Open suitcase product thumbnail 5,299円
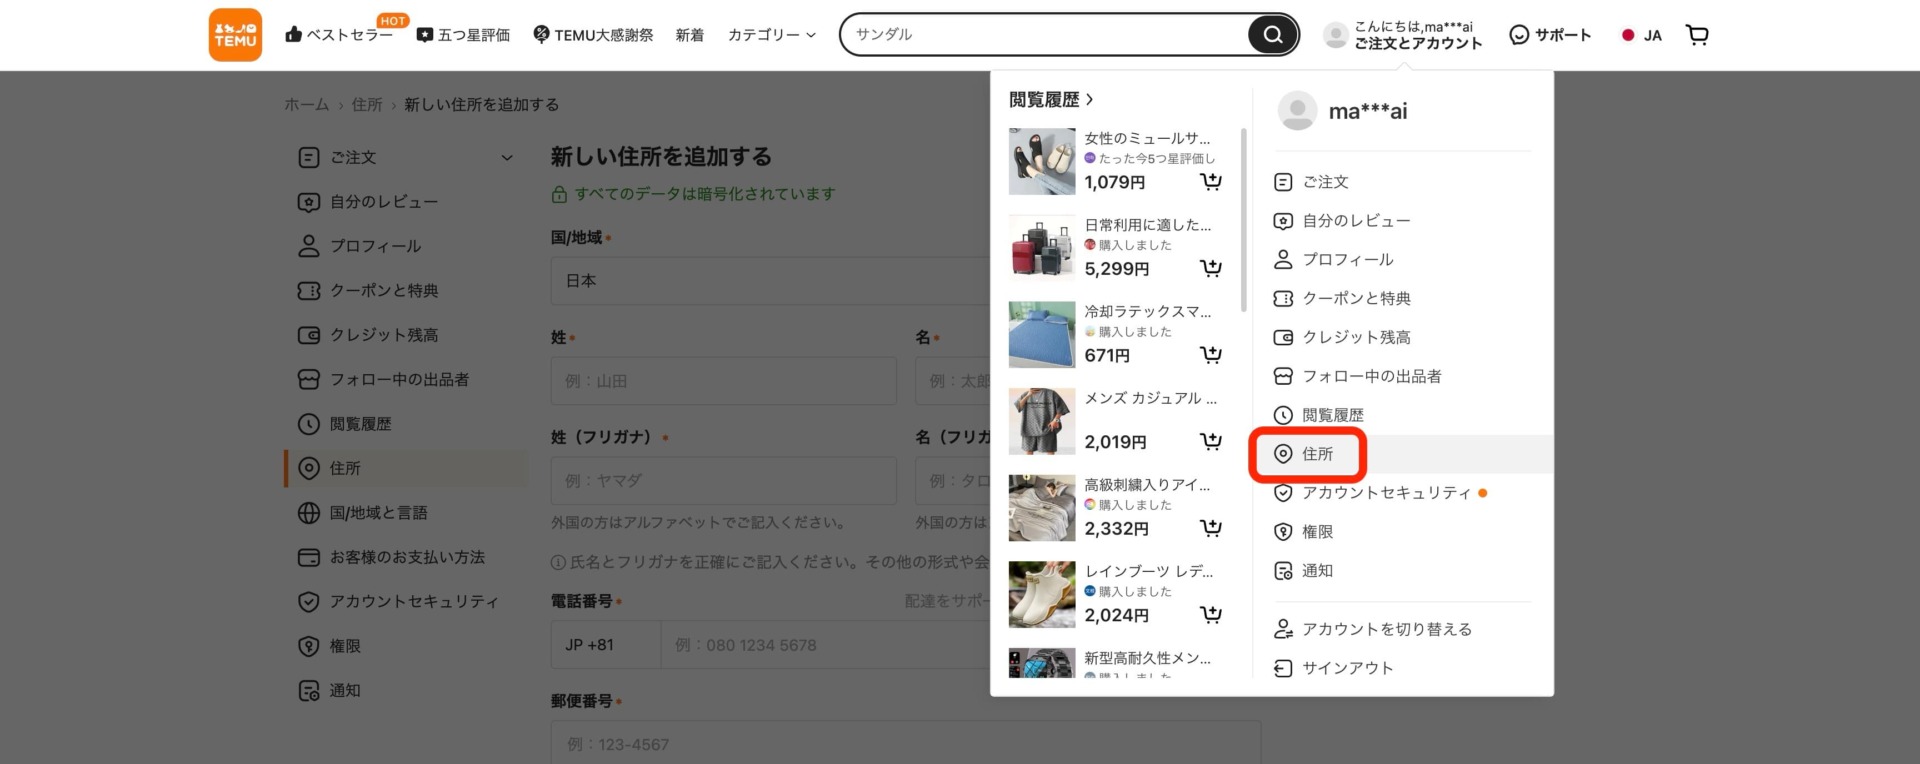The height and width of the screenshot is (764, 1920). click(1042, 247)
